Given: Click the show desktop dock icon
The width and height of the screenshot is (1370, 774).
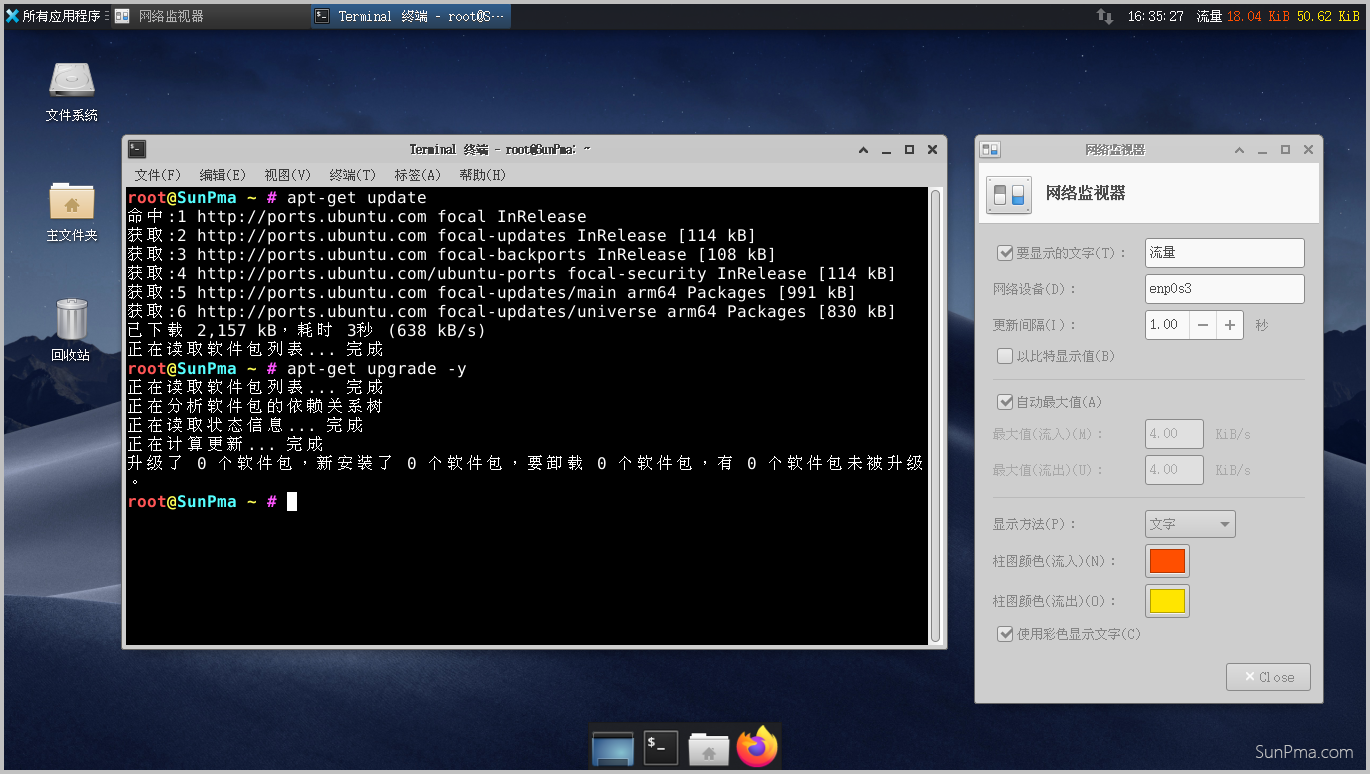Looking at the screenshot, I should [x=612, y=748].
